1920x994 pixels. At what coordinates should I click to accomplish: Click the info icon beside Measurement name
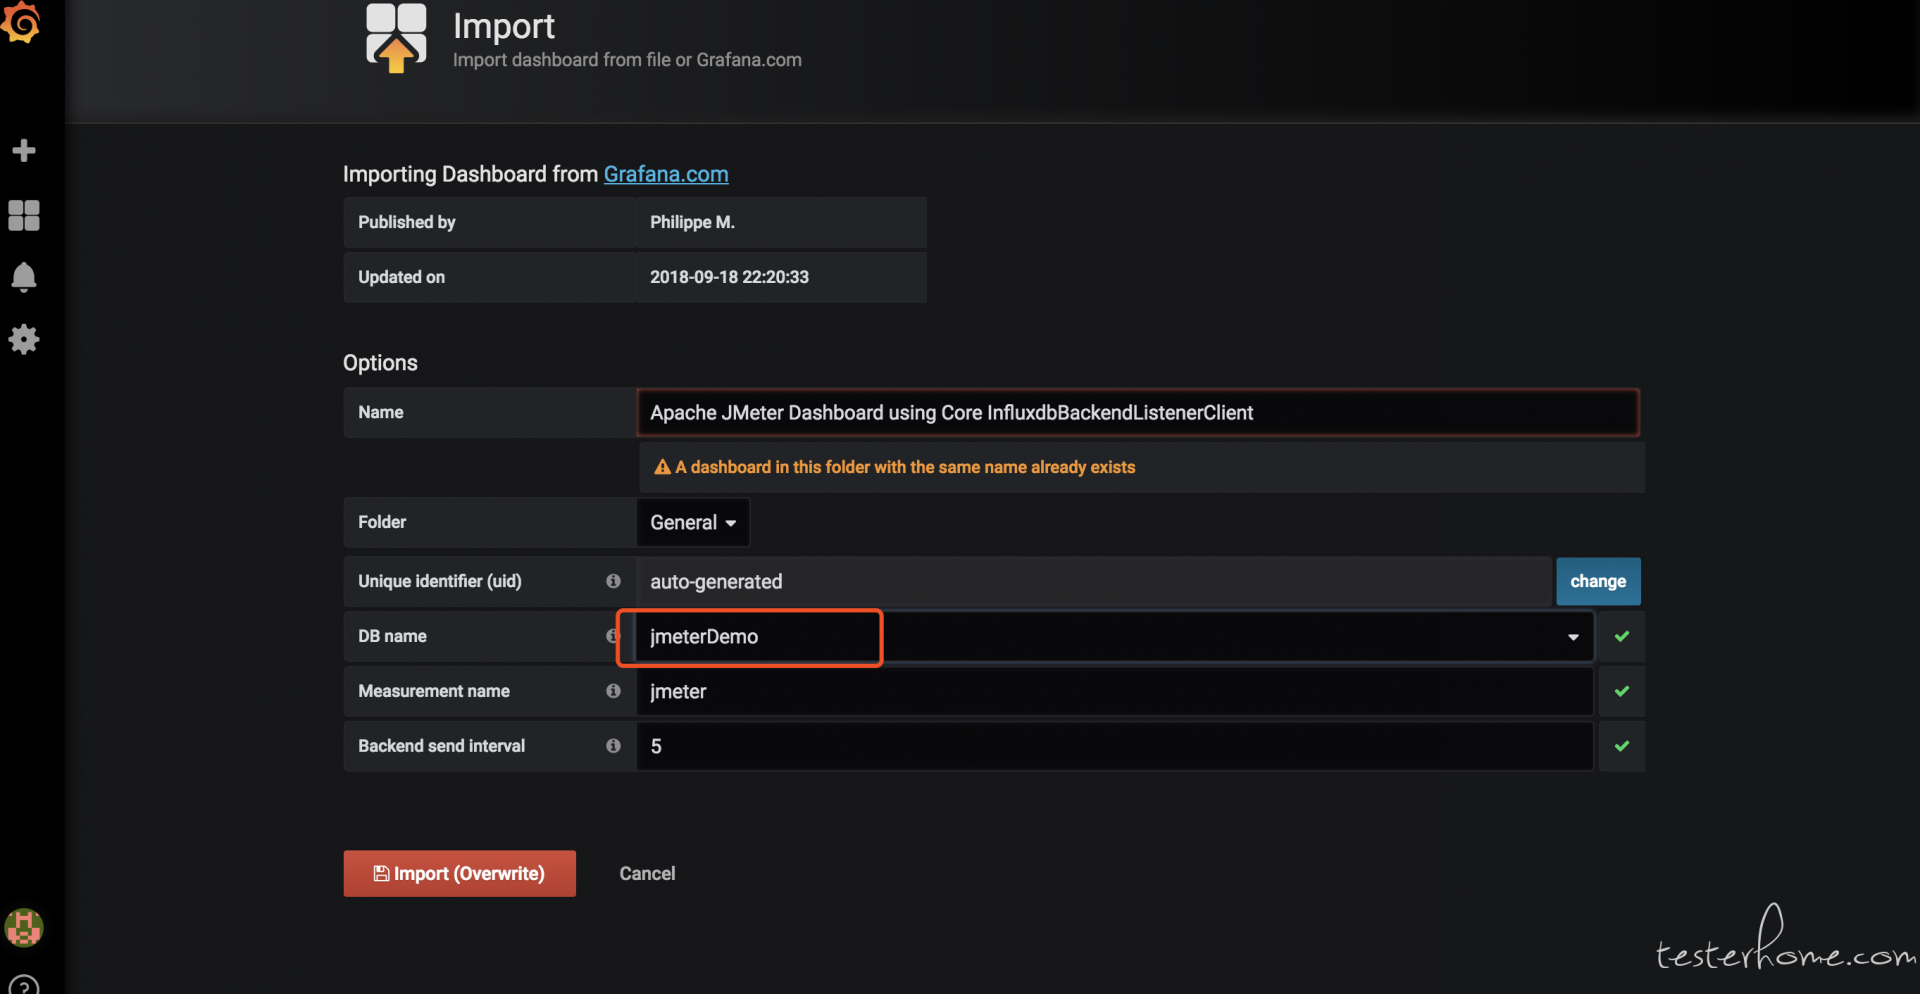tap(613, 691)
